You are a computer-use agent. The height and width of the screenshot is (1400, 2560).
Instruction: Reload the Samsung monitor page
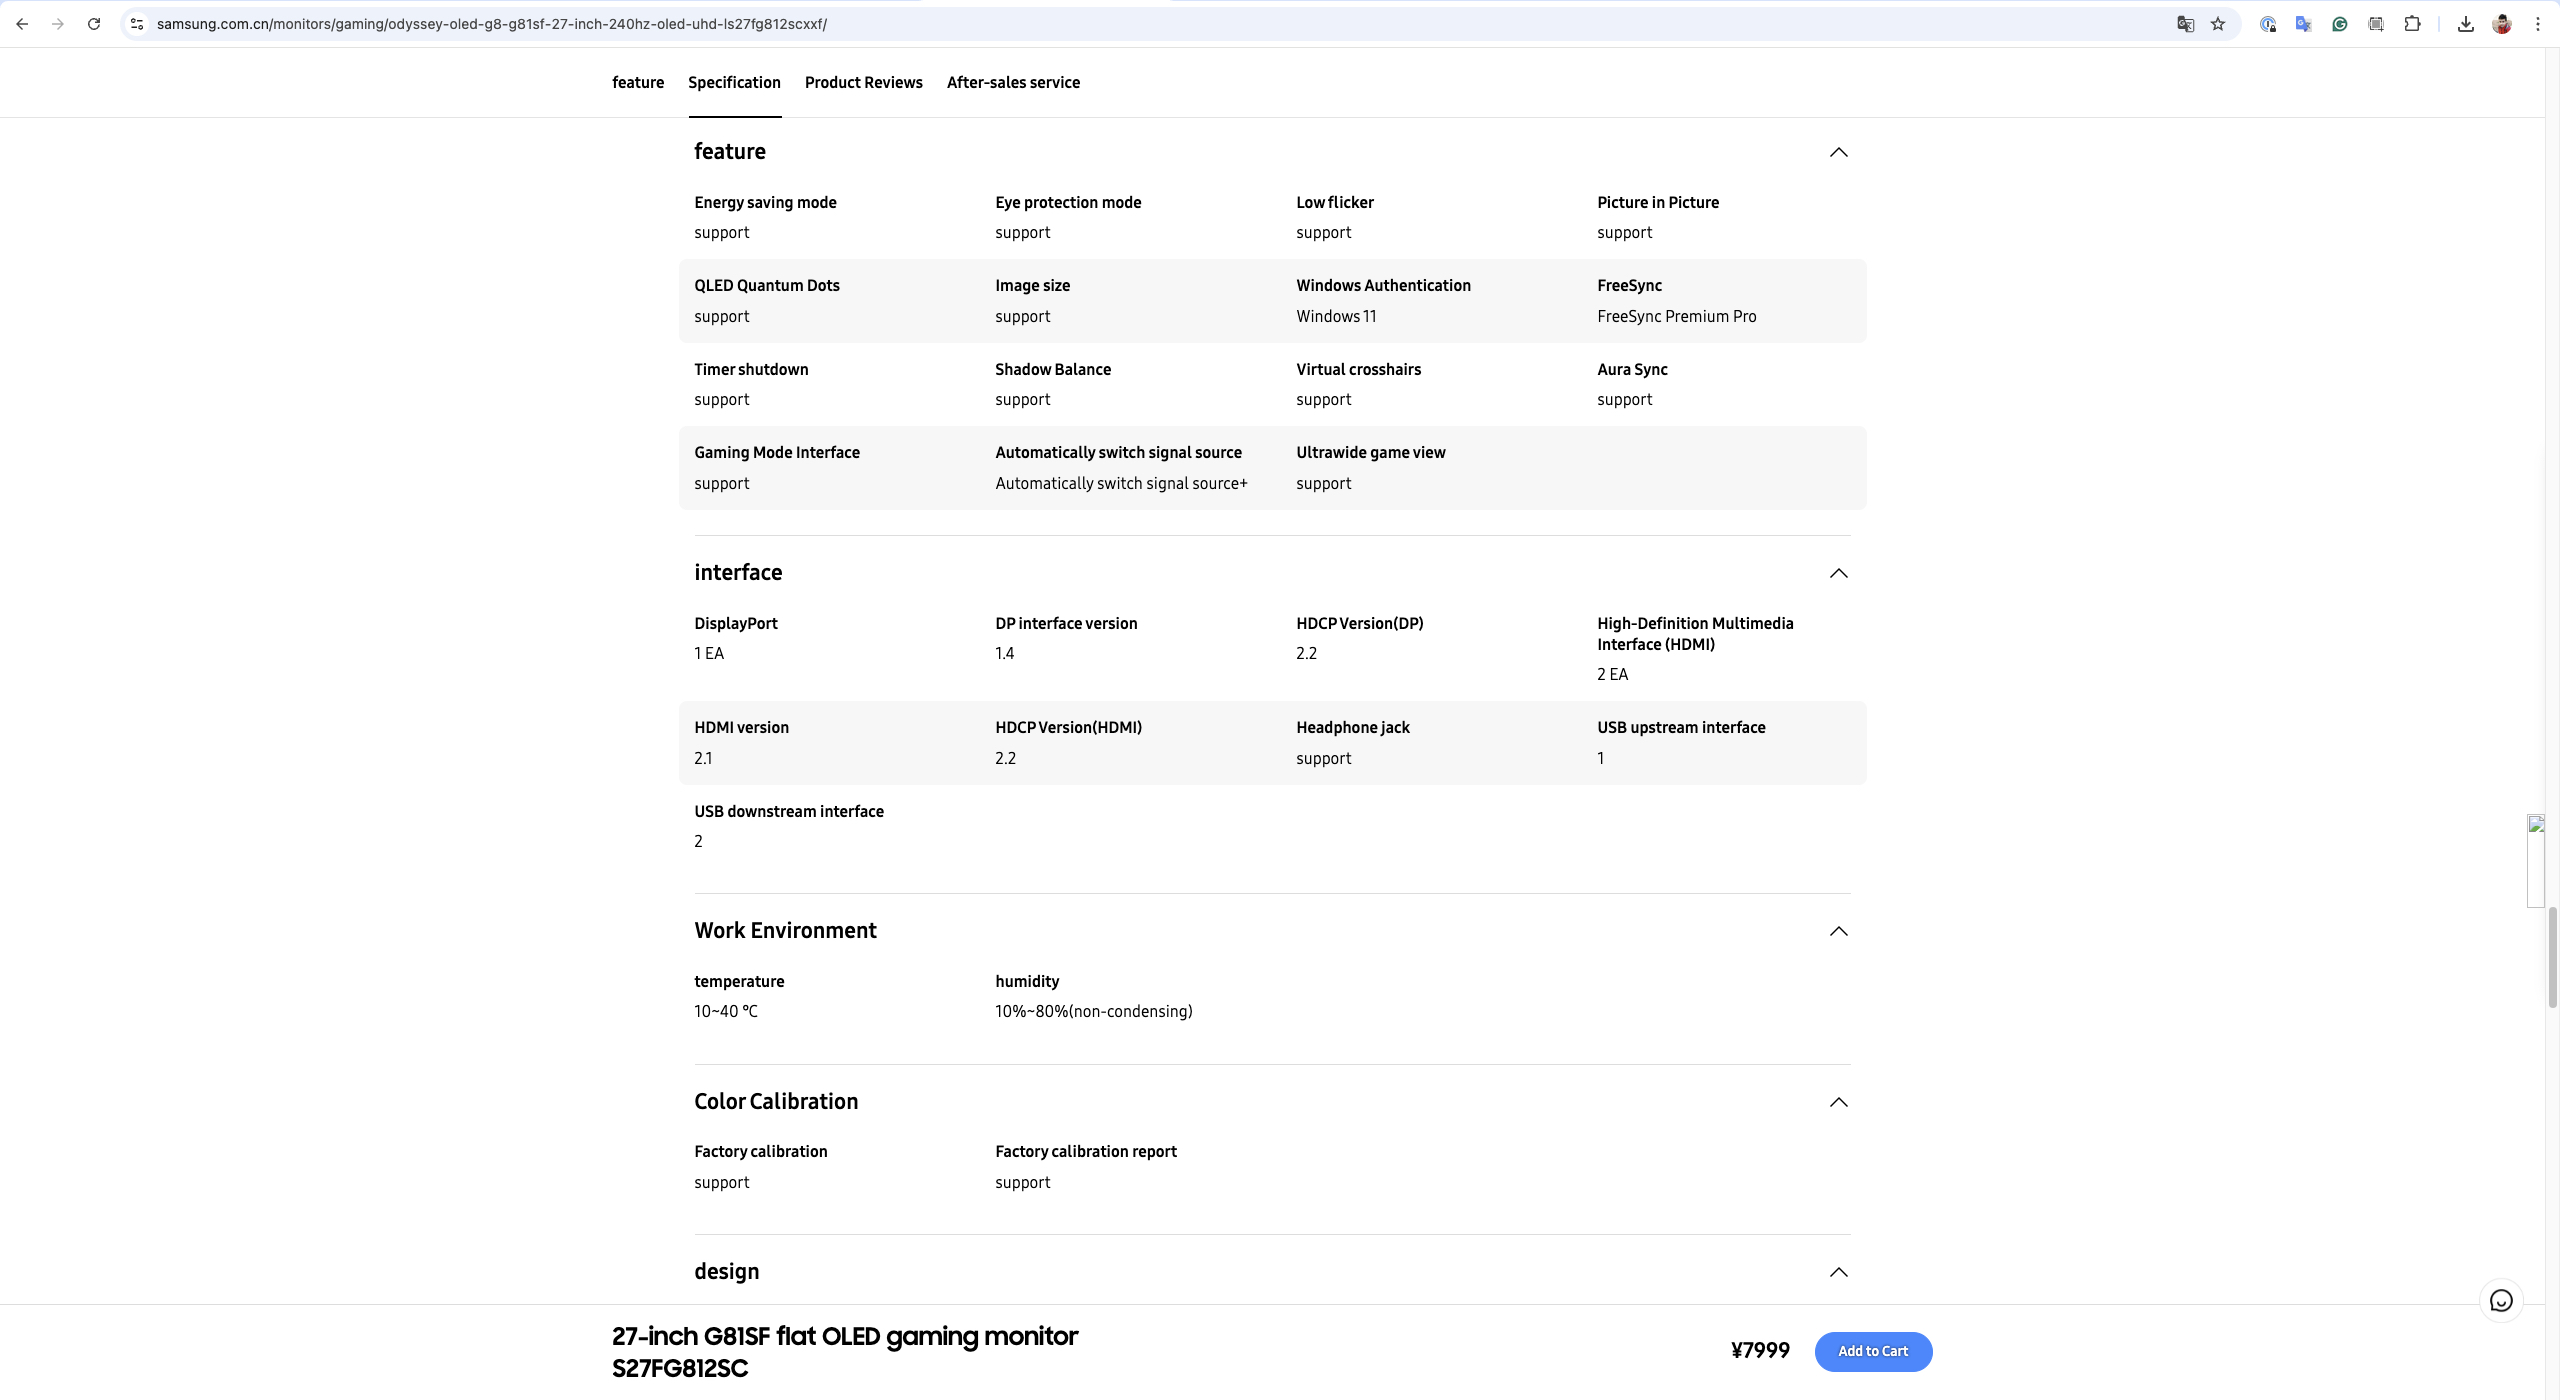tap(94, 24)
